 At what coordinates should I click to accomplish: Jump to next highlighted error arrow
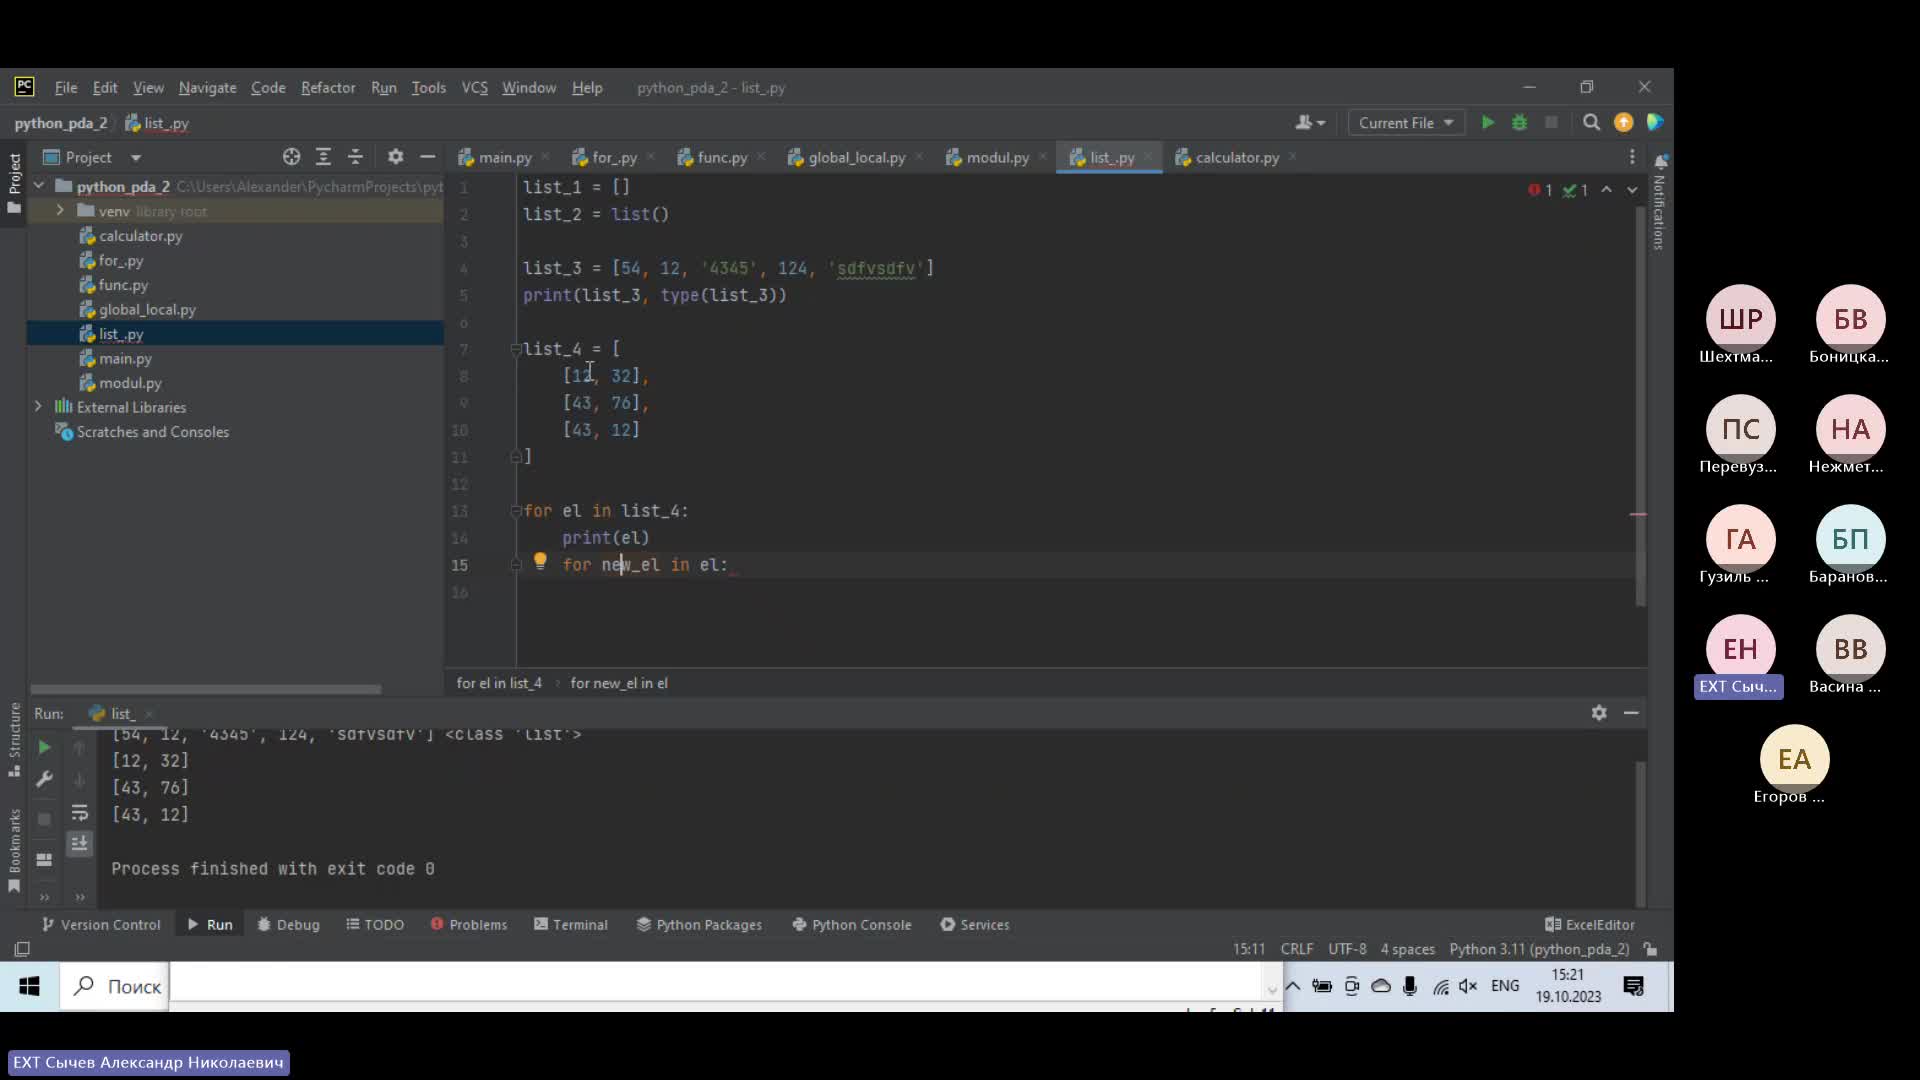tap(1632, 189)
